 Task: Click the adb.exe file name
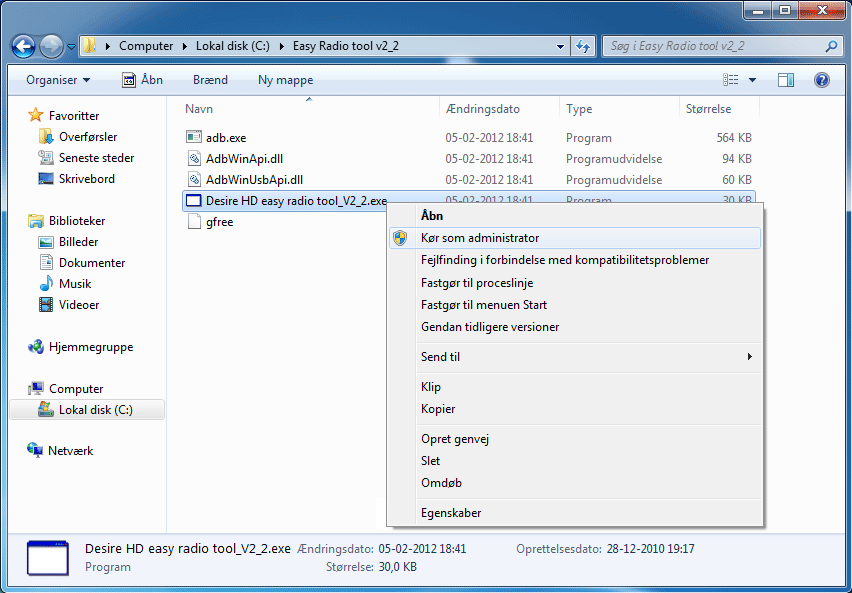[x=226, y=138]
